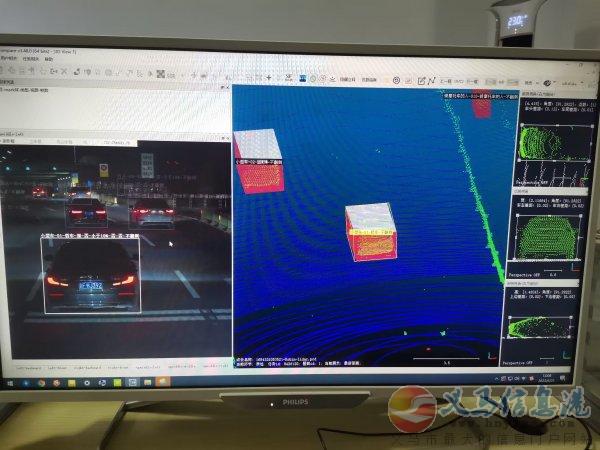Viewport: 600px width, 450px height.
Task: Select the center 3D cuboid in the point cloud
Action: (370, 232)
